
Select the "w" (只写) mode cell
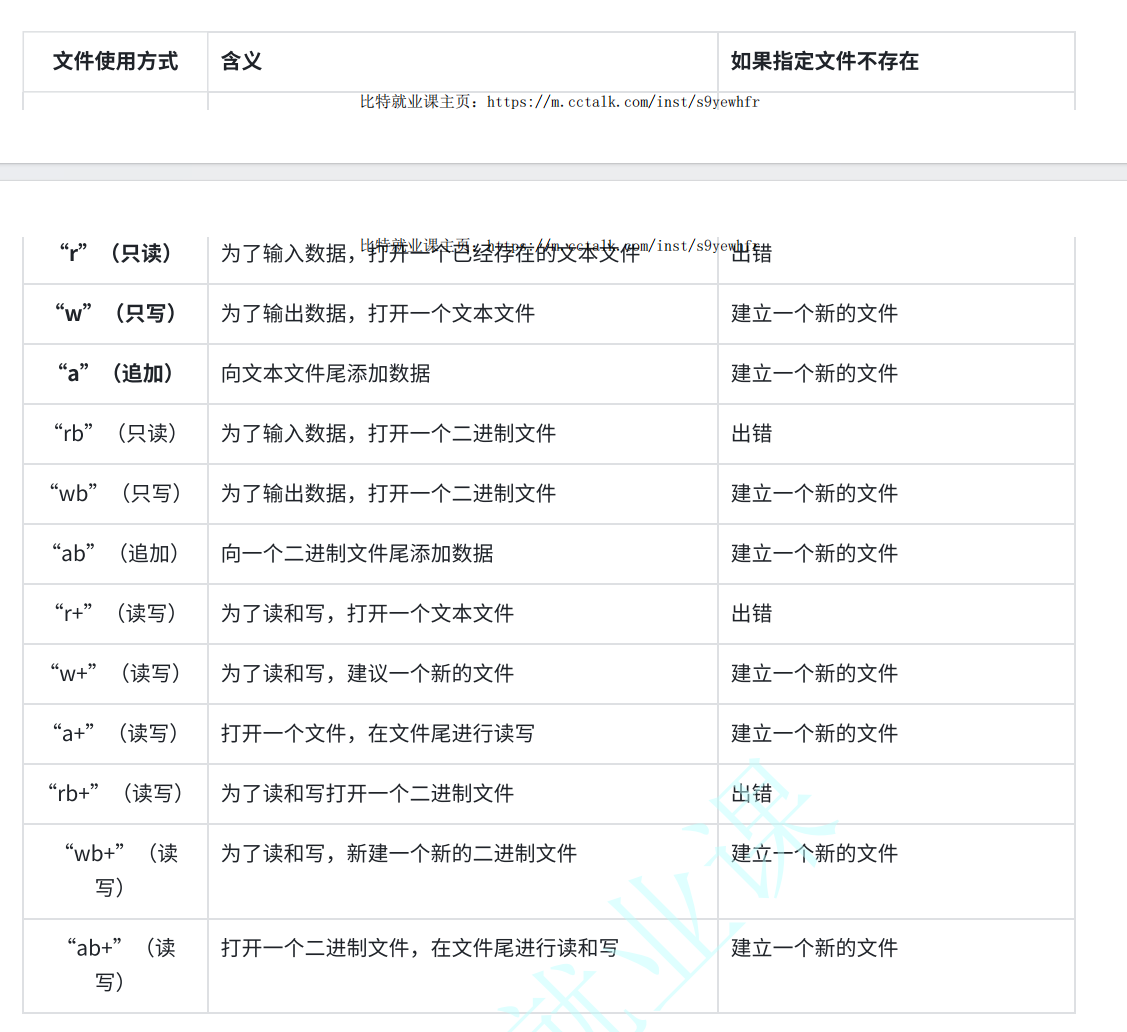point(115,313)
